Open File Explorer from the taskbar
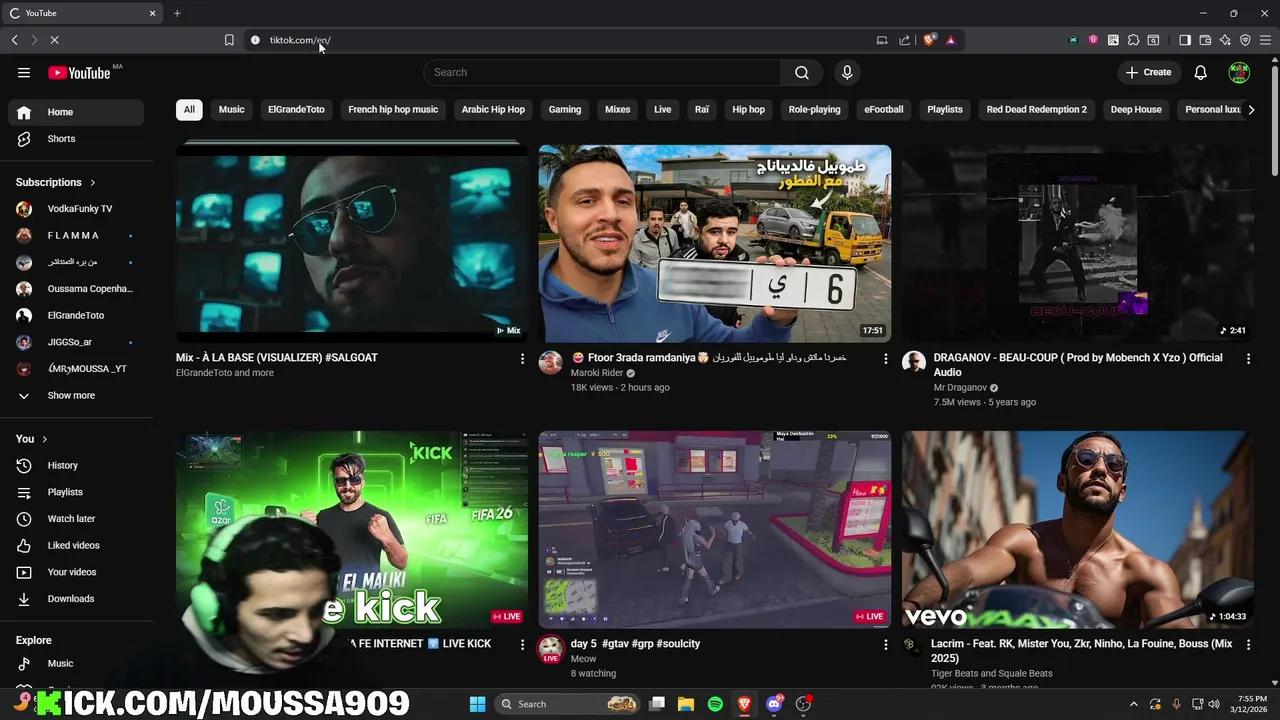Viewport: 1280px width, 720px height. 686,704
